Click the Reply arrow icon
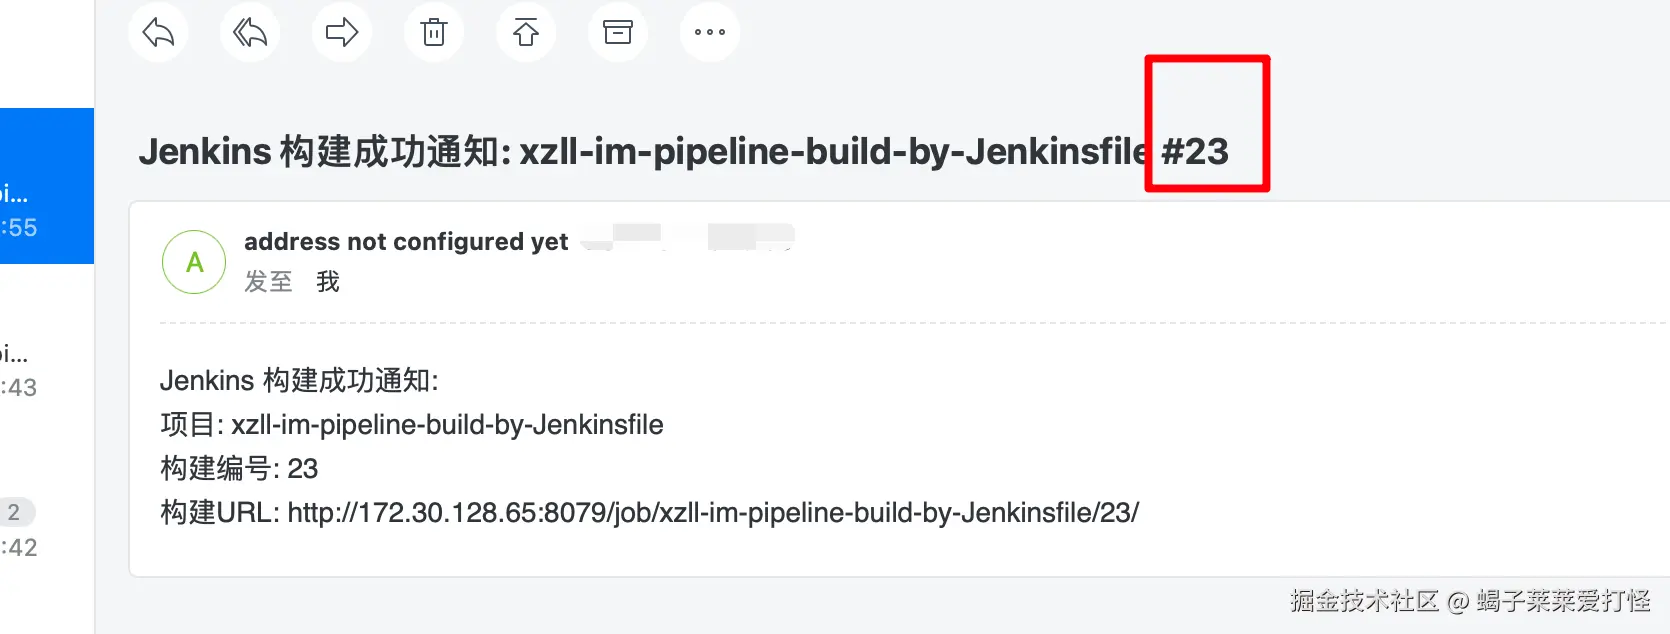 pos(158,32)
